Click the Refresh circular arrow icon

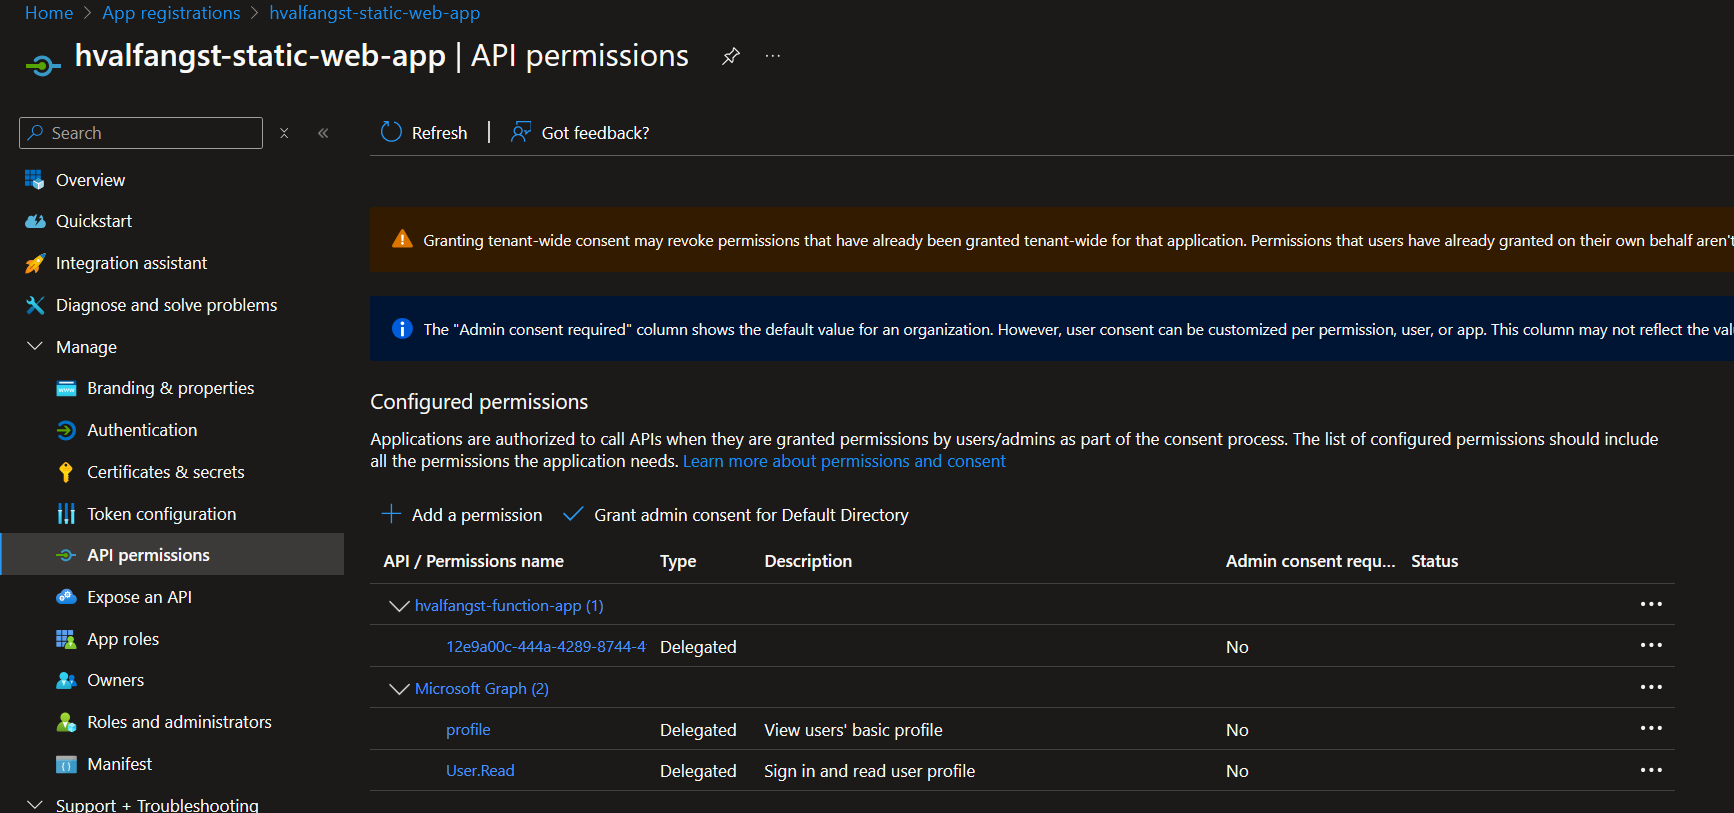391,132
